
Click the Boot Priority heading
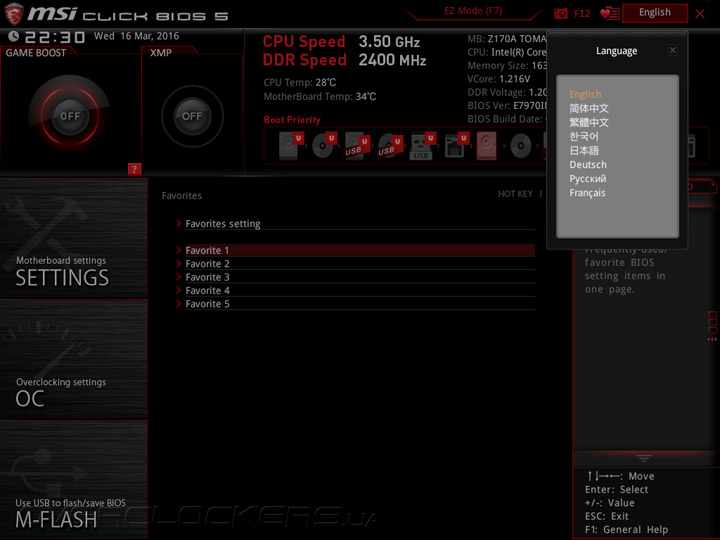pyautogui.click(x=292, y=120)
